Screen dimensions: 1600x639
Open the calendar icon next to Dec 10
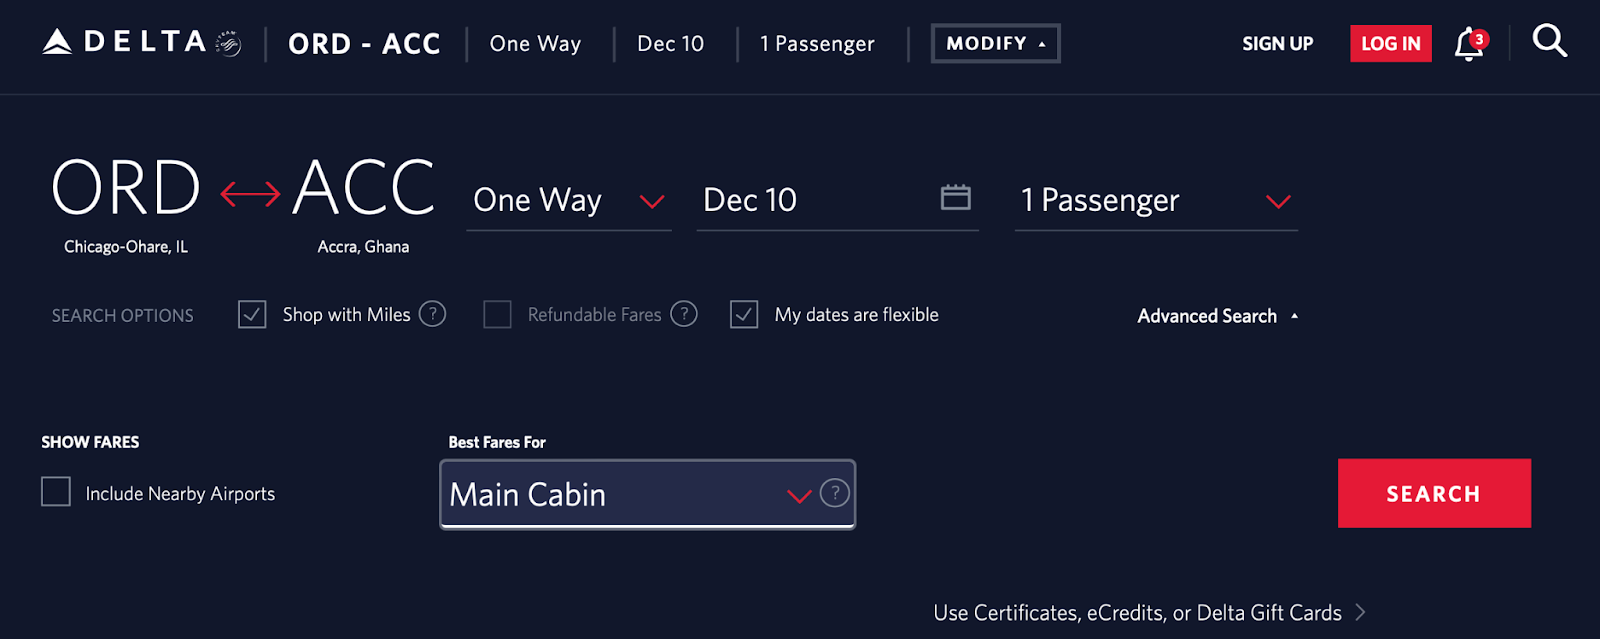click(955, 197)
